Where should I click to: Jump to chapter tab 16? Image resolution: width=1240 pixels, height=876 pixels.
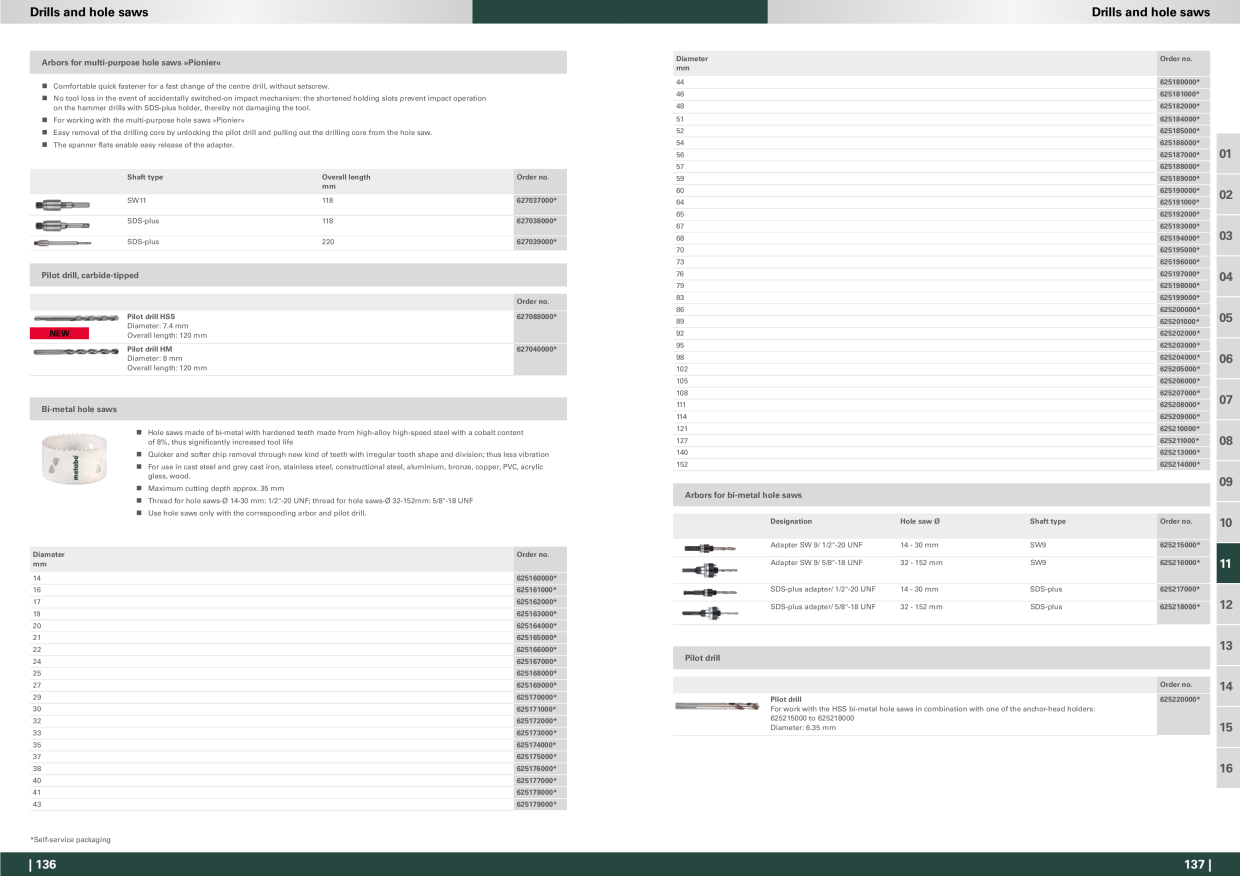(x=1227, y=769)
